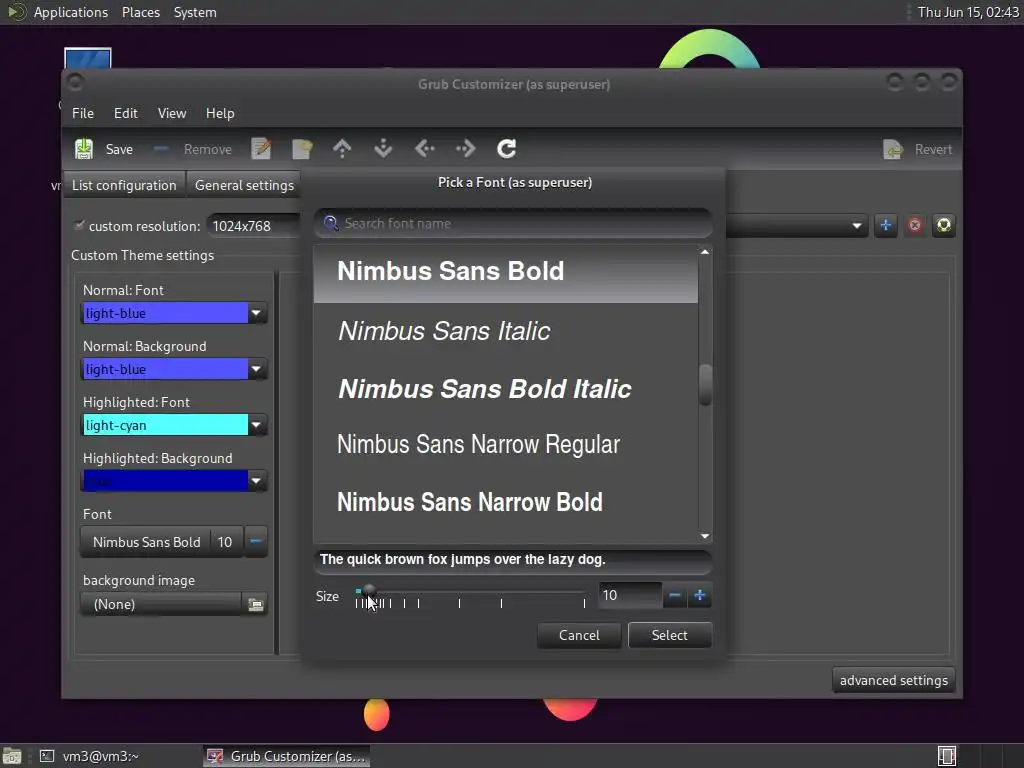Click the show desktop icon in bottom panel
1024x768 pixels.
pyautogui.click(x=12, y=756)
